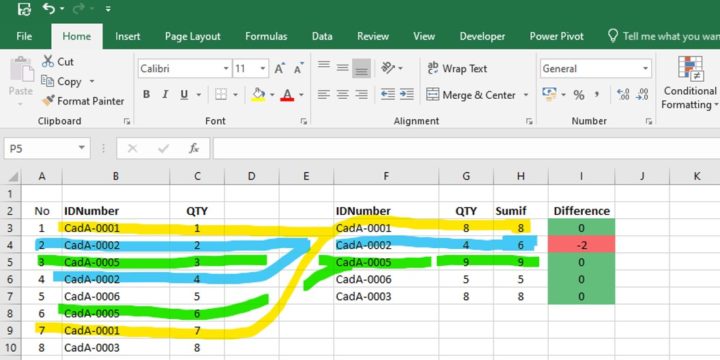
Task: Expand the Borders dropdown arrow
Action: (x=236, y=95)
